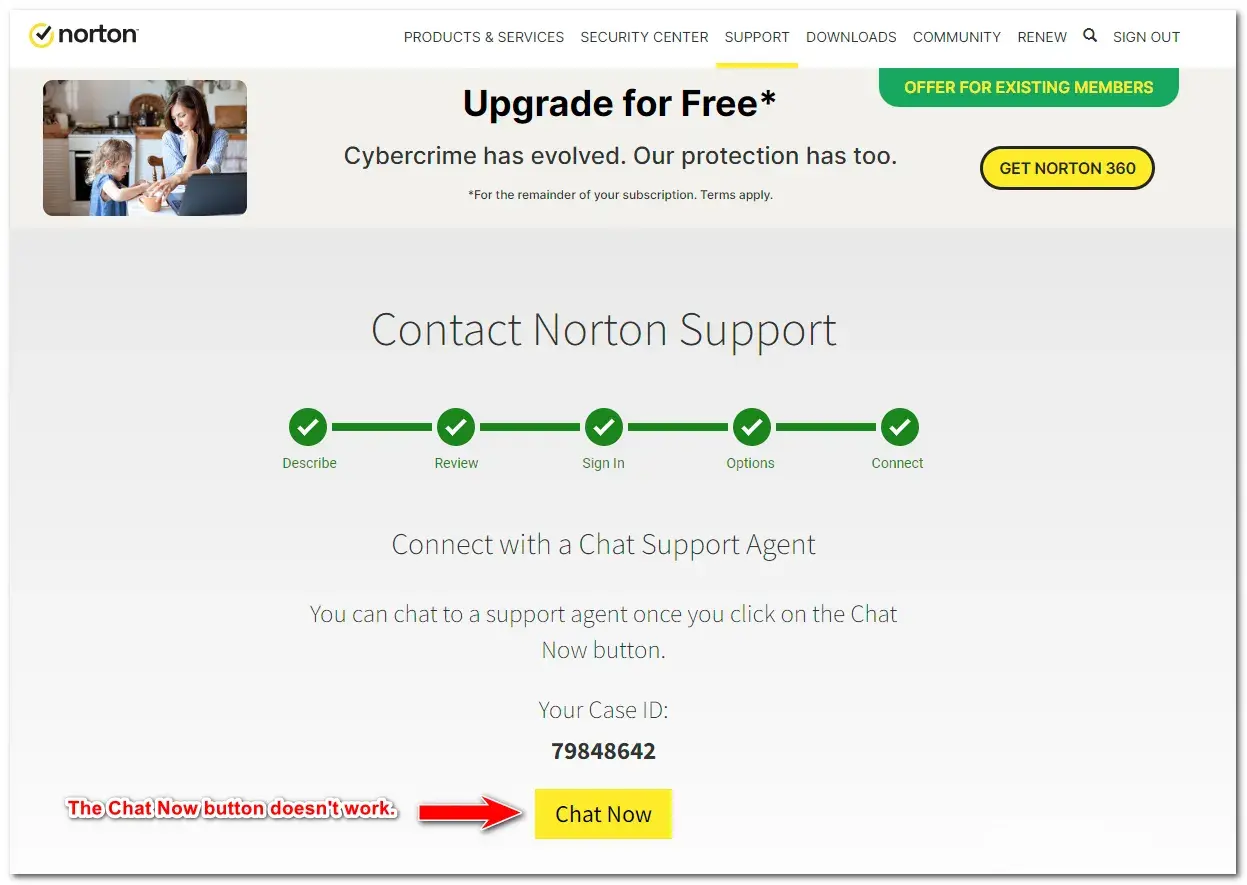Screen dimensions: 1247x885
Task: Click Sign Out
Action: pos(1146,37)
